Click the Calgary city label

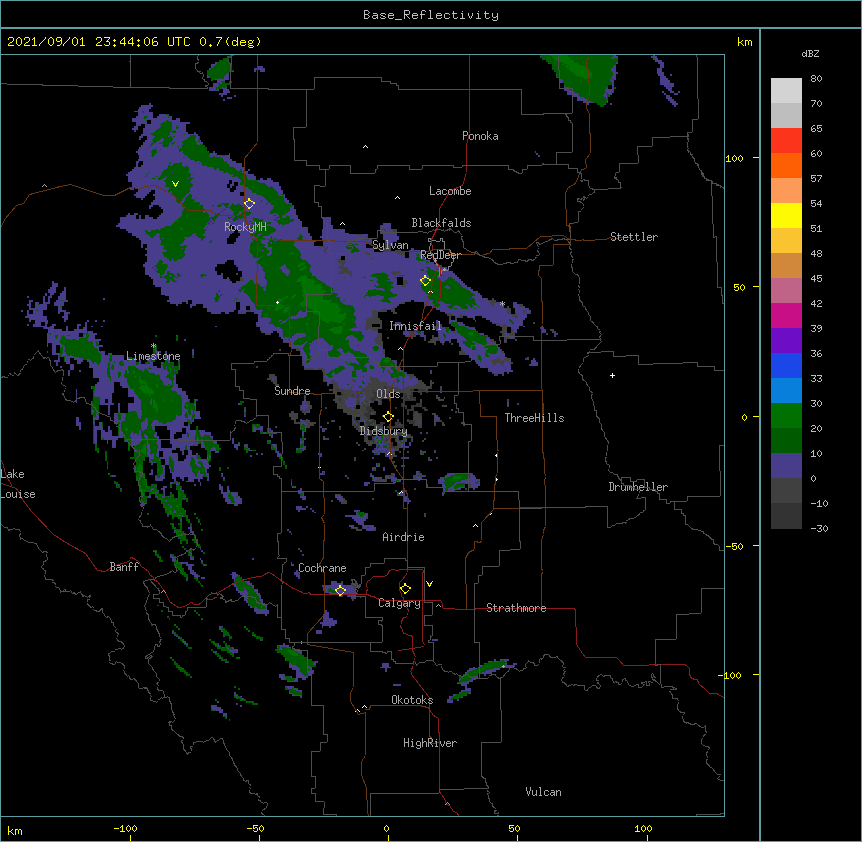400,603
